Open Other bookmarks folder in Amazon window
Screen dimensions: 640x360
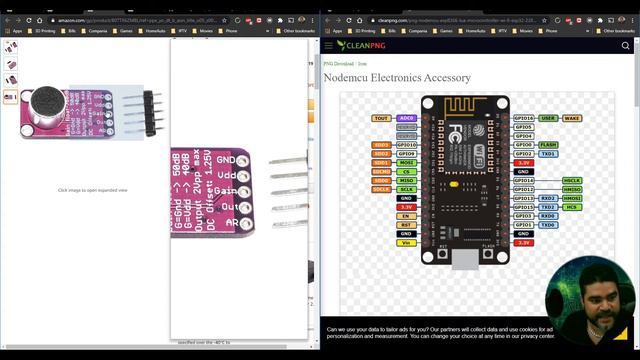[296, 31]
